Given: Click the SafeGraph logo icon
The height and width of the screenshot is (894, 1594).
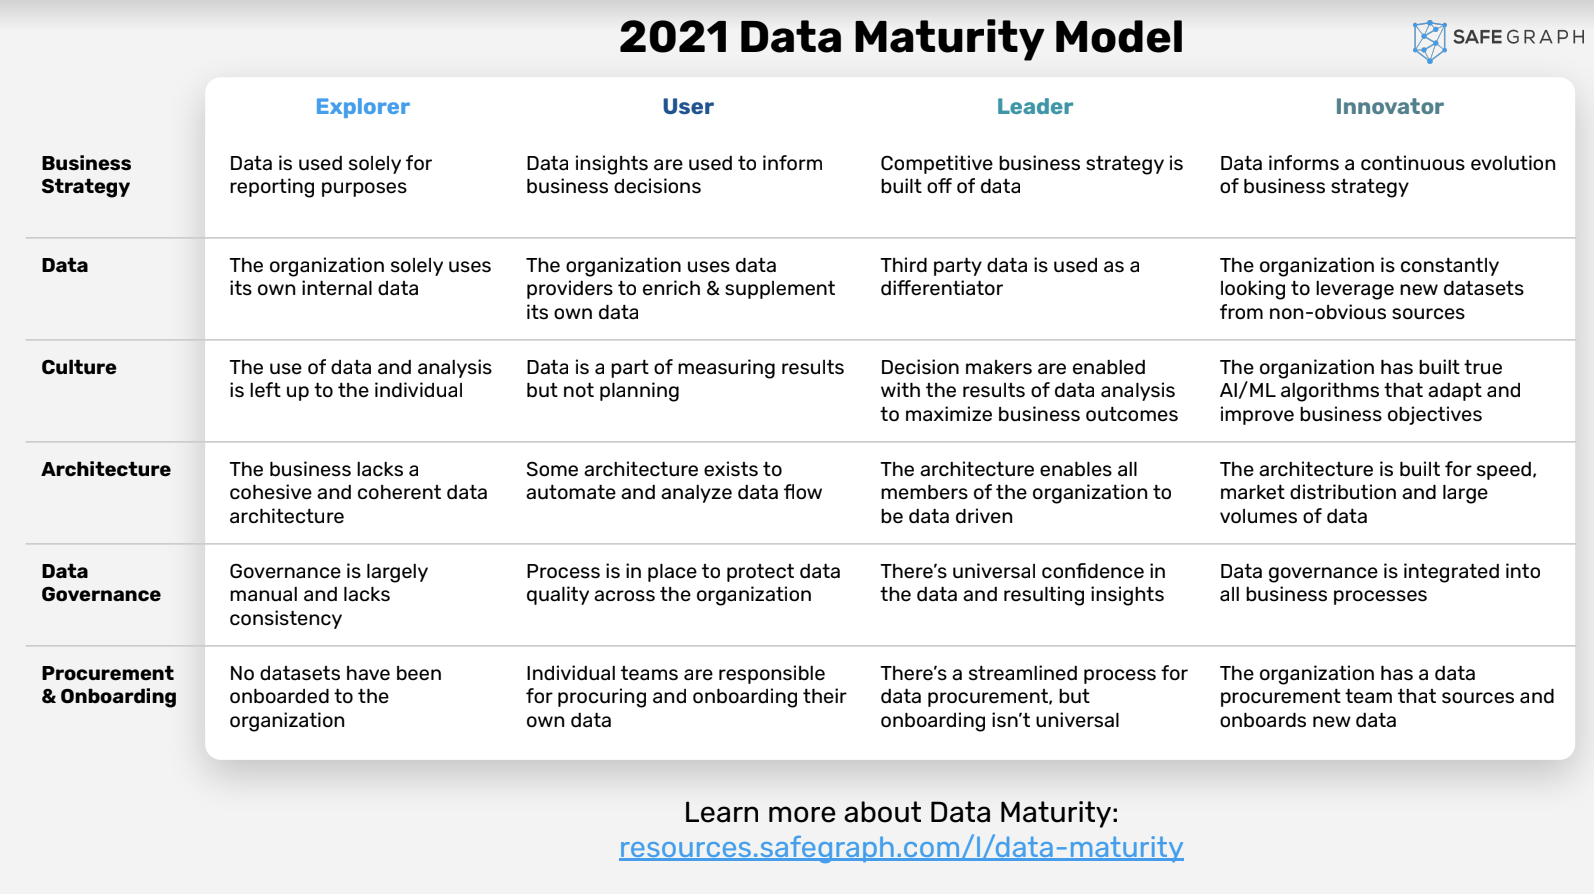Looking at the screenshot, I should point(1429,40).
